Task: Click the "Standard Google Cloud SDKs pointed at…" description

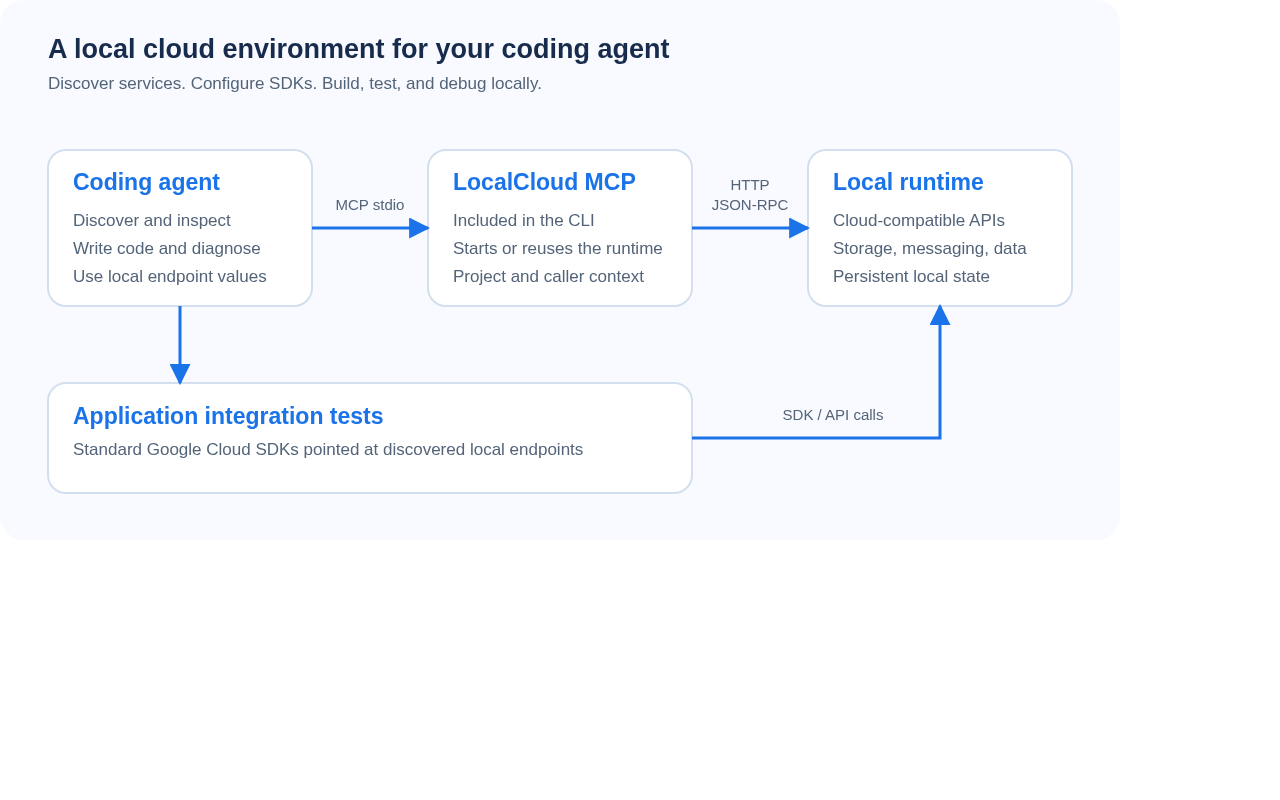Action: coord(328,450)
